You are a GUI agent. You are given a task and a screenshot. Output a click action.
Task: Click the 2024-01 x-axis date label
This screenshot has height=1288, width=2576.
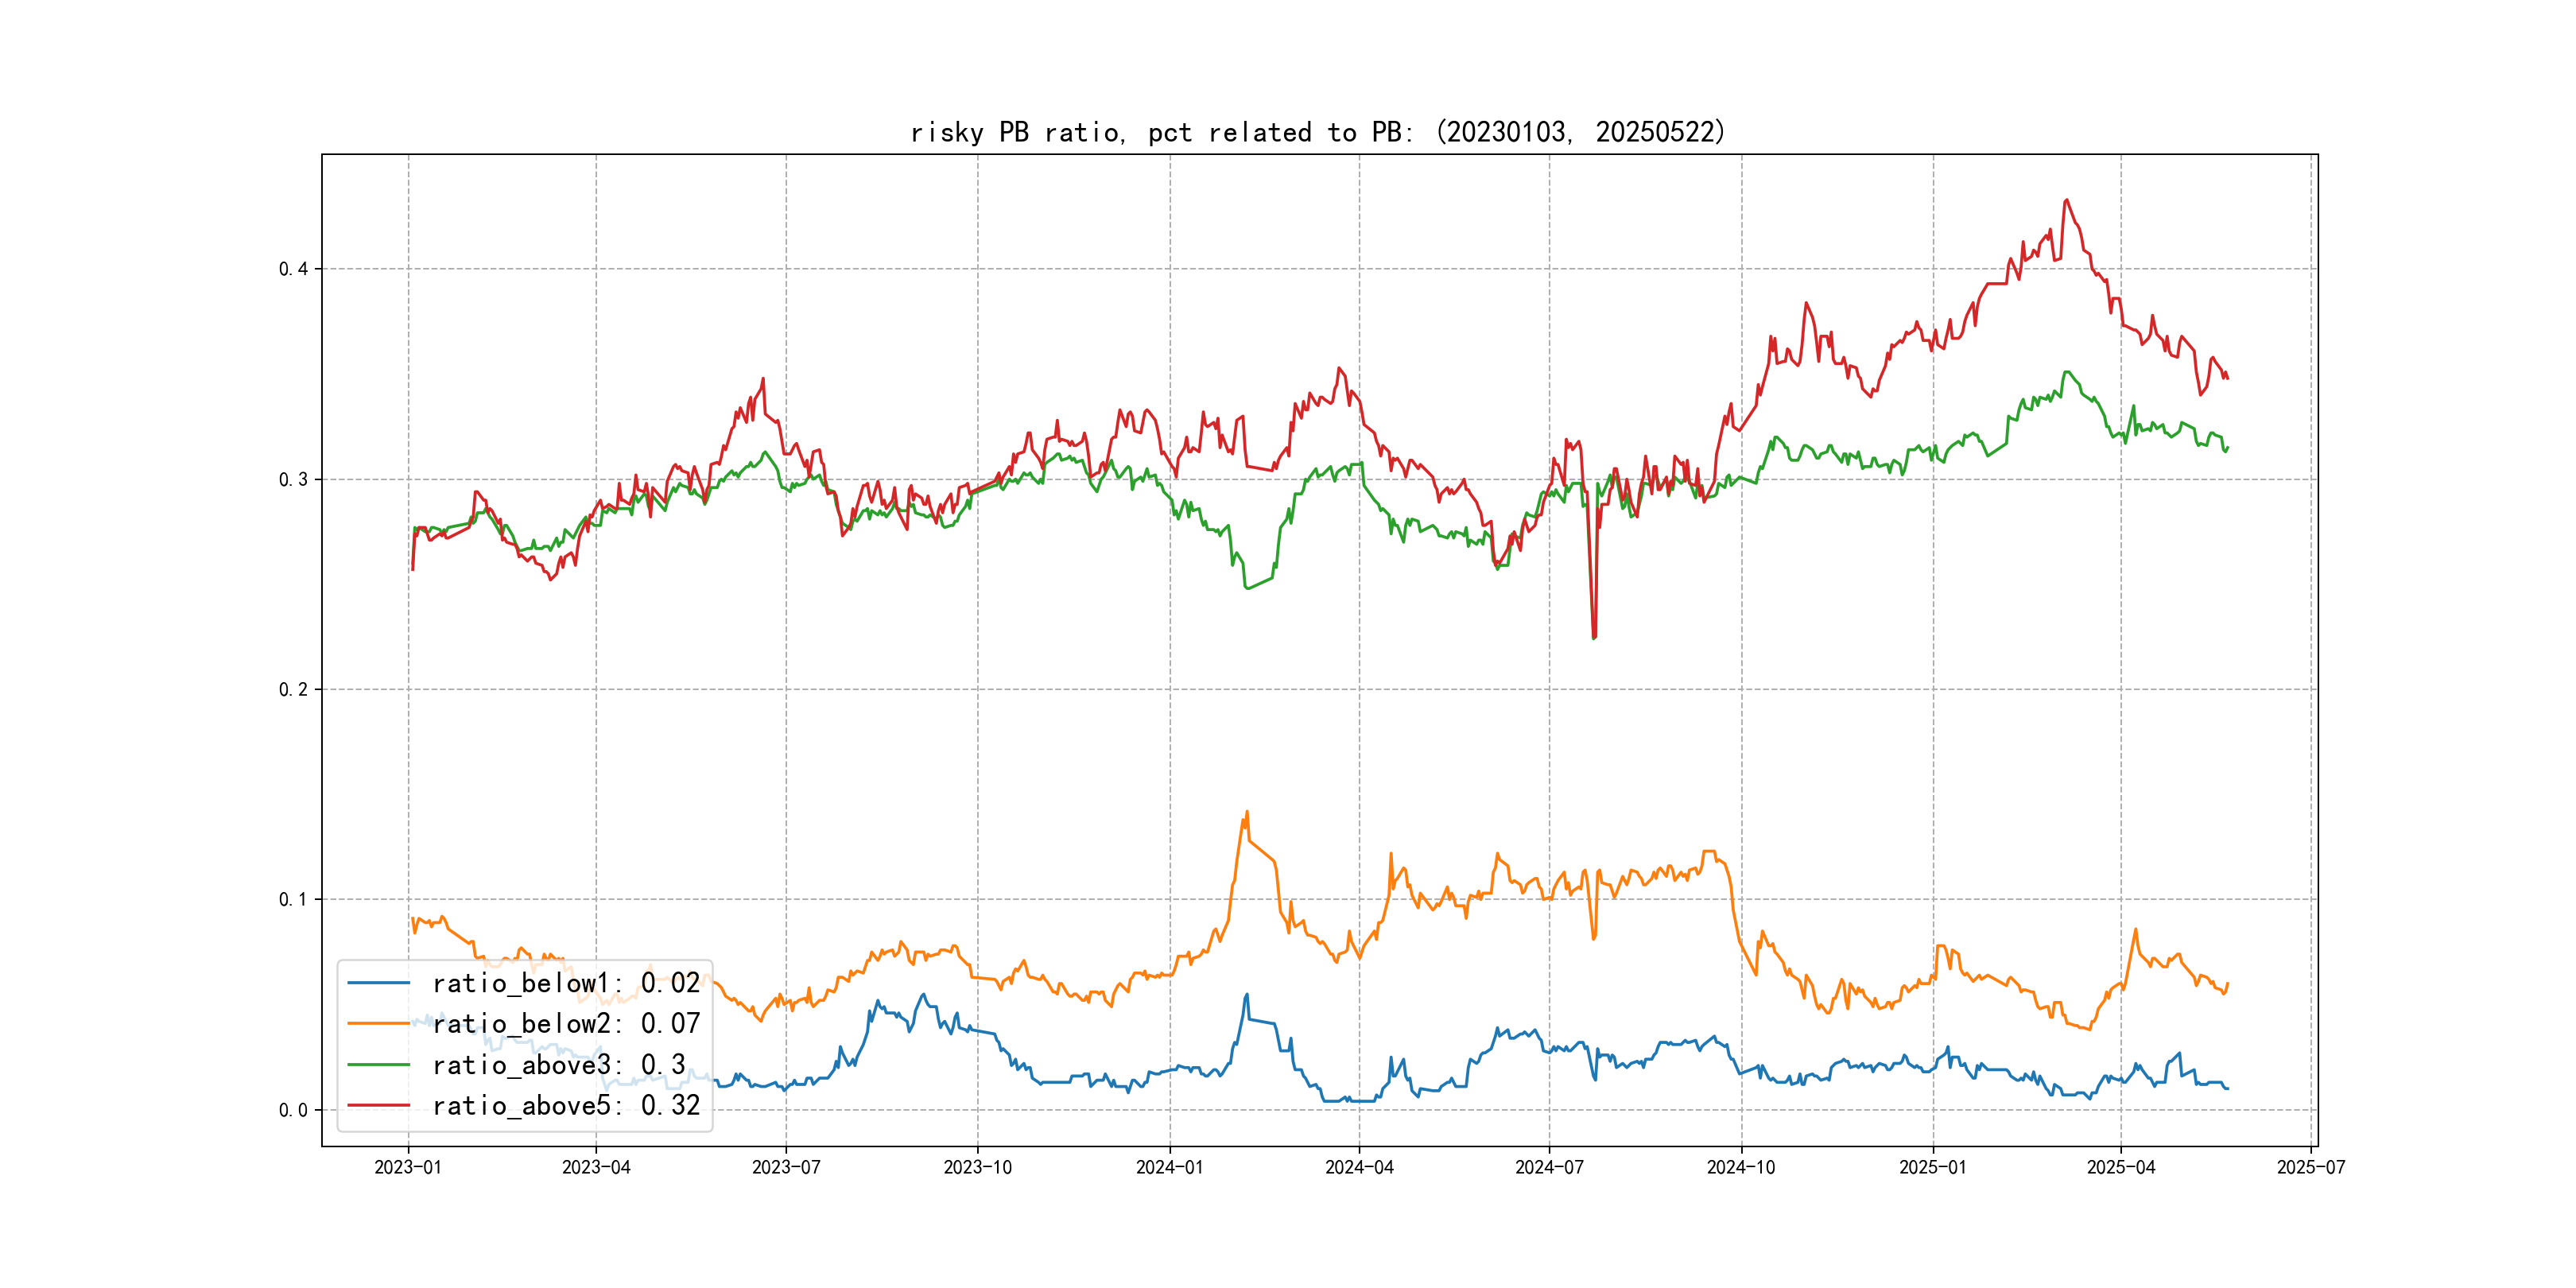pos(1169,1167)
